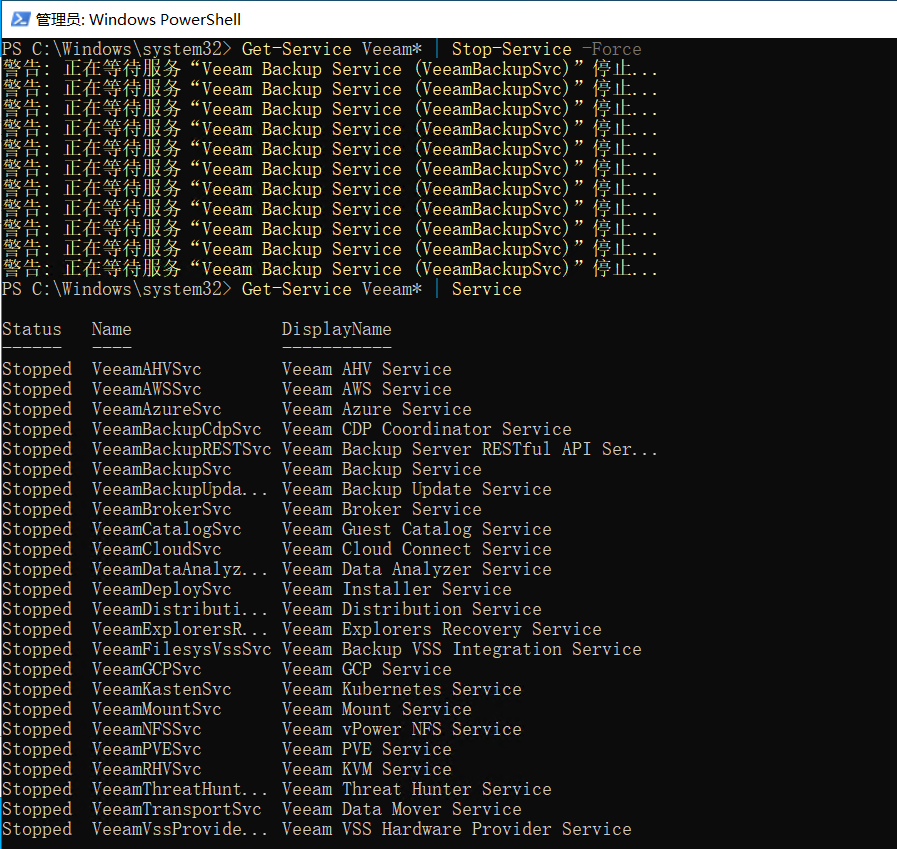897x849 pixels.
Task: Click service name 'VeeamDeploySvc'
Action: click(161, 589)
